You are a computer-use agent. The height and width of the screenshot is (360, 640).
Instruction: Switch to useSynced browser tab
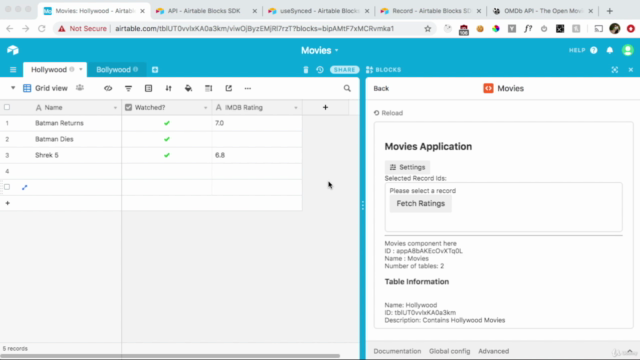click(x=318, y=11)
